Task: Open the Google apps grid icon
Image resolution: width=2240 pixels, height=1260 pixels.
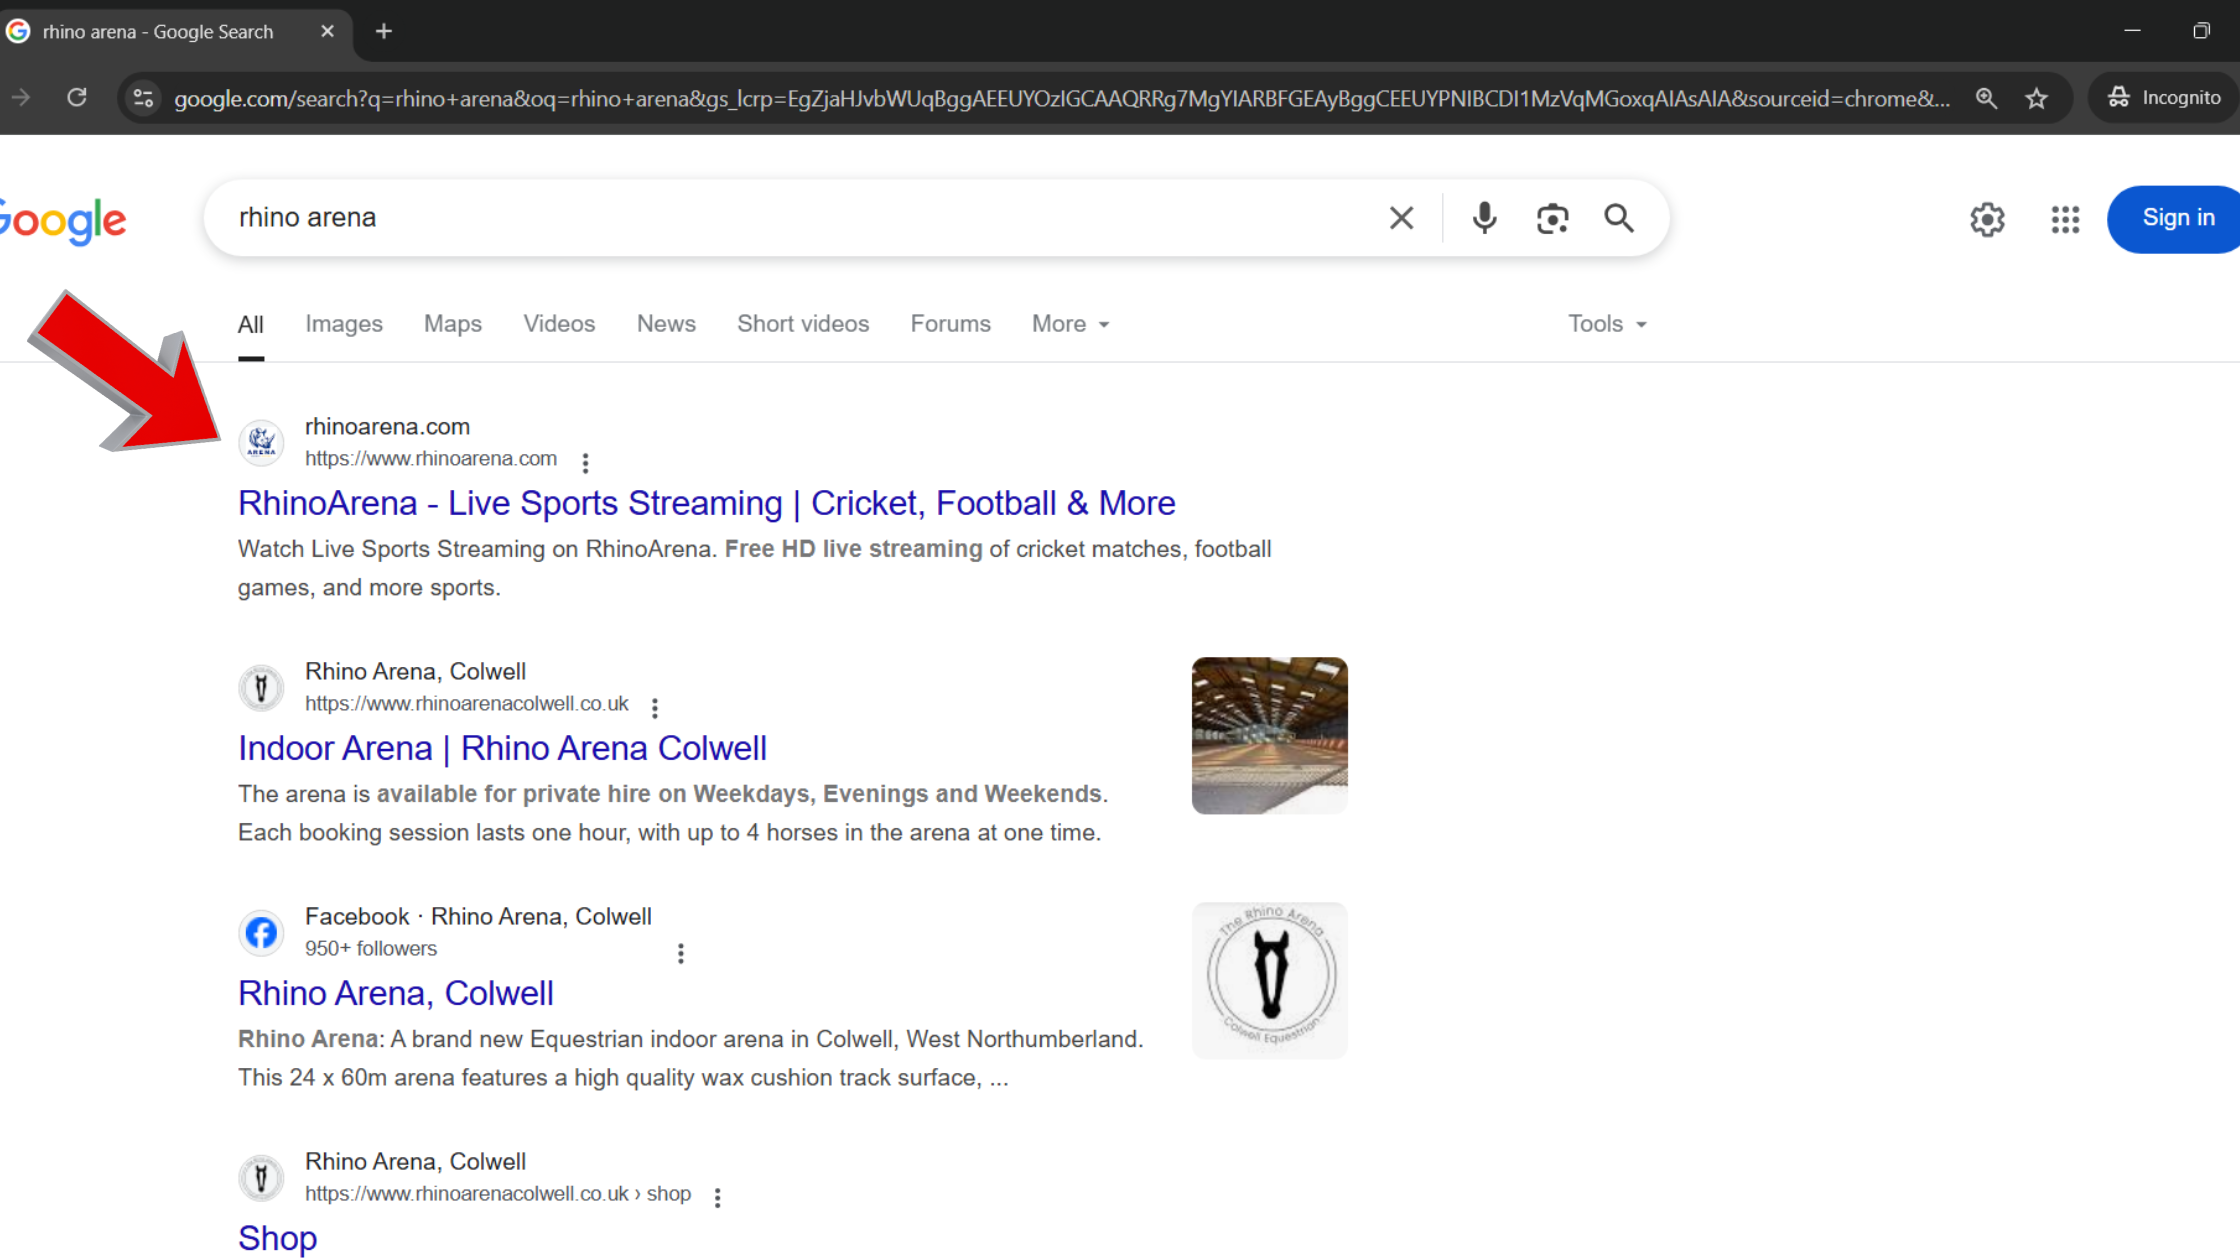Action: coord(2065,219)
